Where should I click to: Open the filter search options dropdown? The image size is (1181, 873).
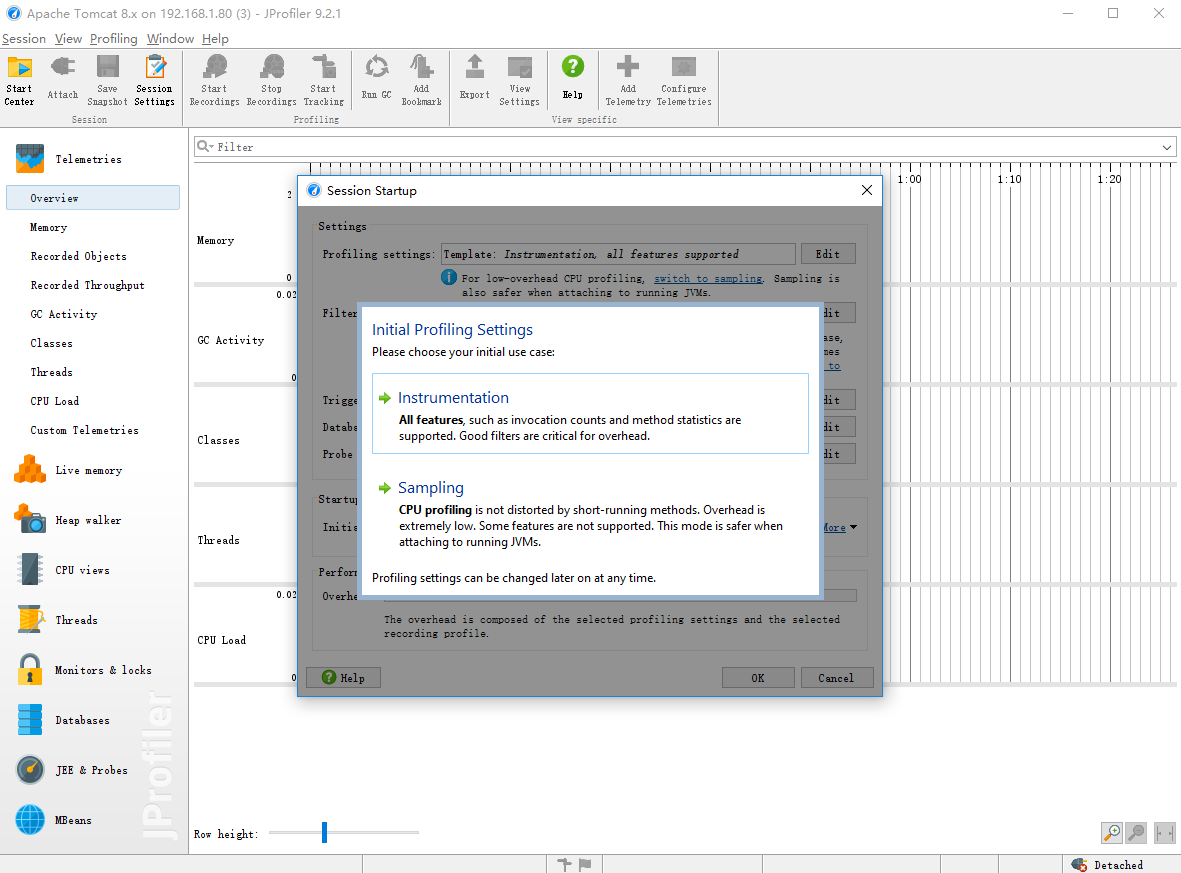click(x=205, y=146)
